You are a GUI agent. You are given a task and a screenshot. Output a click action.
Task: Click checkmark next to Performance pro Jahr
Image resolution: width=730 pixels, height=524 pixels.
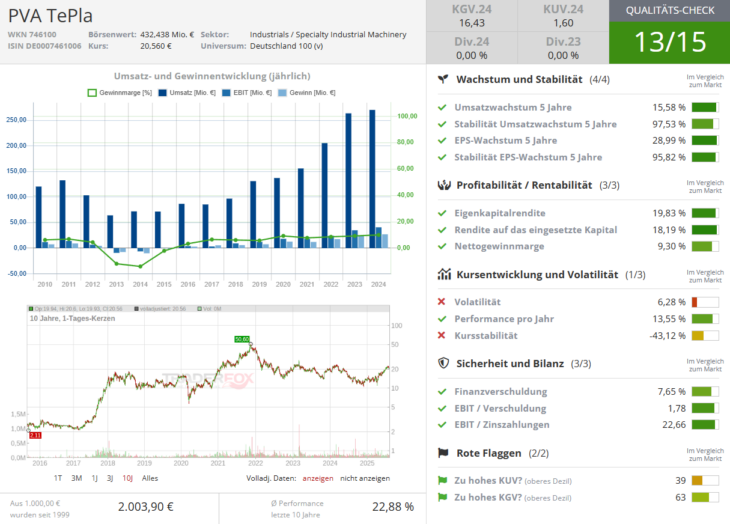(442, 319)
